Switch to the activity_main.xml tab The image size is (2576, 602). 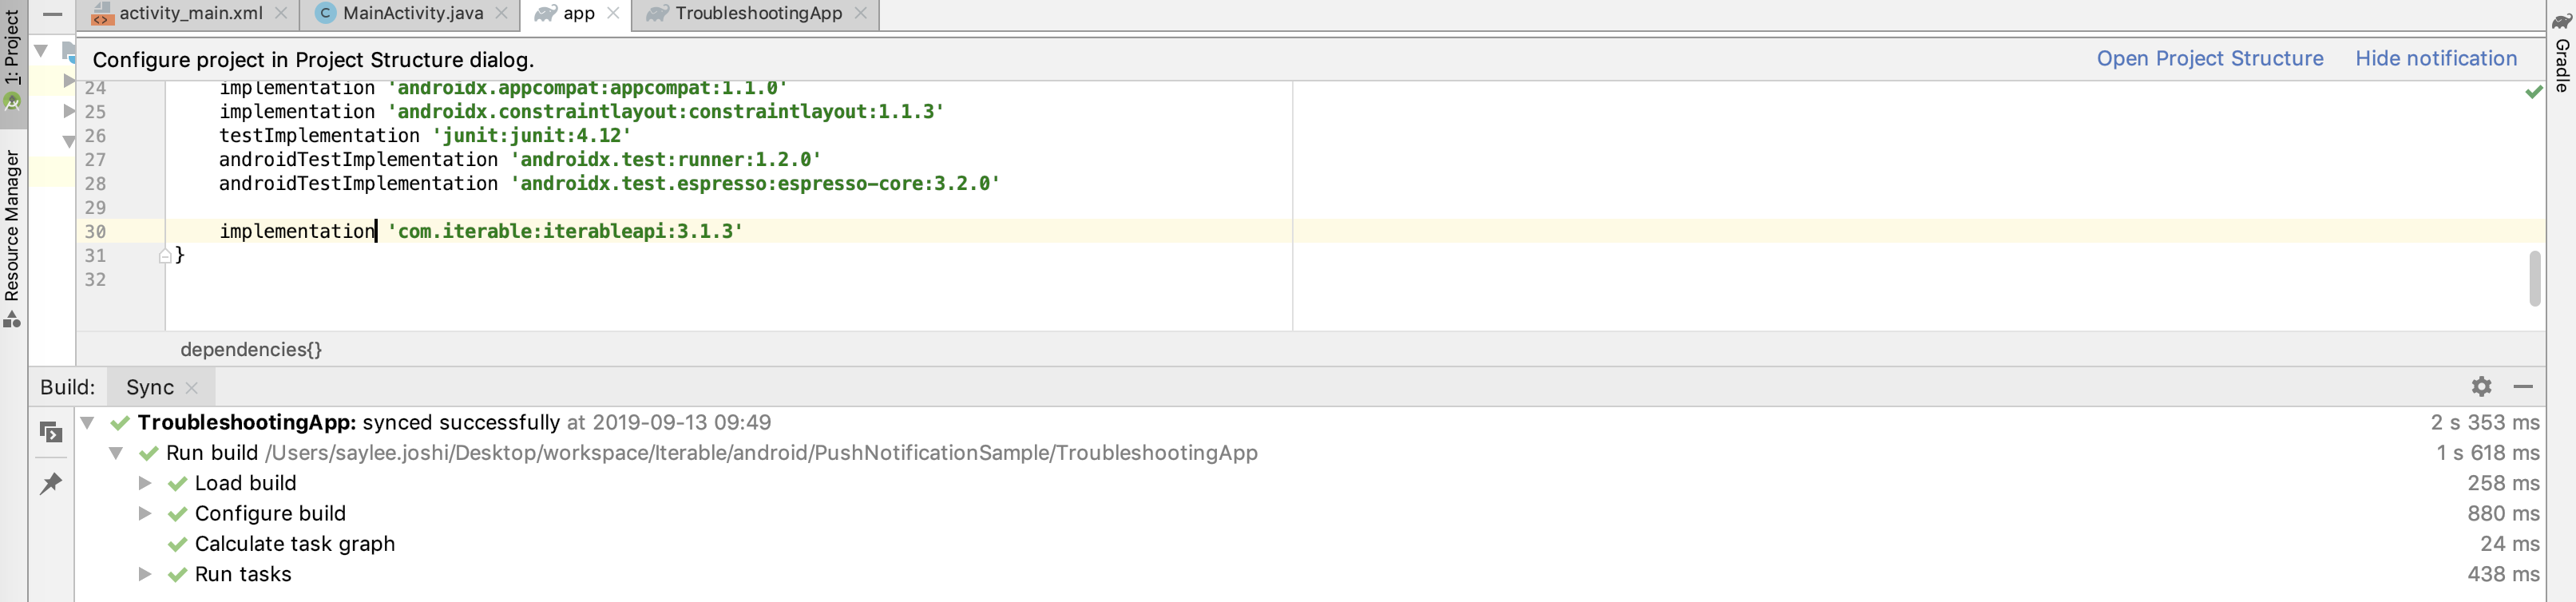(x=190, y=13)
